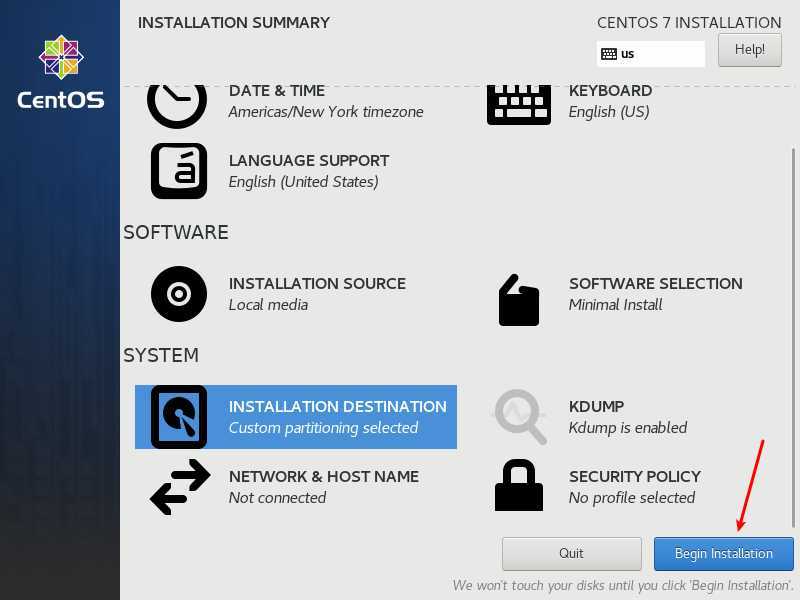Select the NETWORK & HOST NAME heading
This screenshot has width=800, height=600.
(324, 477)
